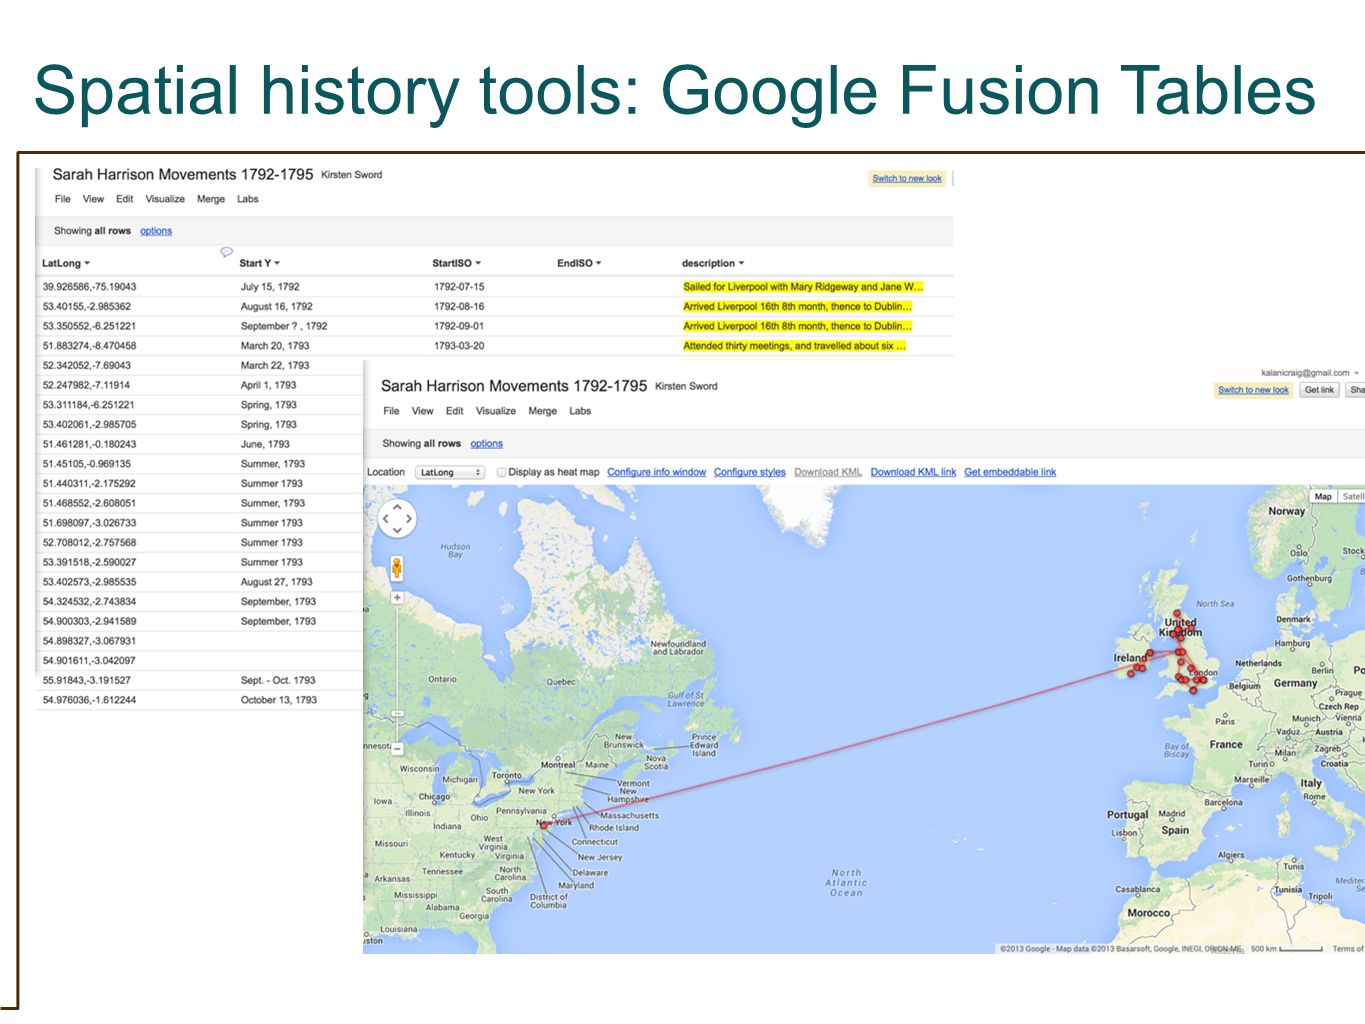This screenshot has width=1365, height=1024.
Task: Open File menu in map window
Action: click(x=391, y=411)
